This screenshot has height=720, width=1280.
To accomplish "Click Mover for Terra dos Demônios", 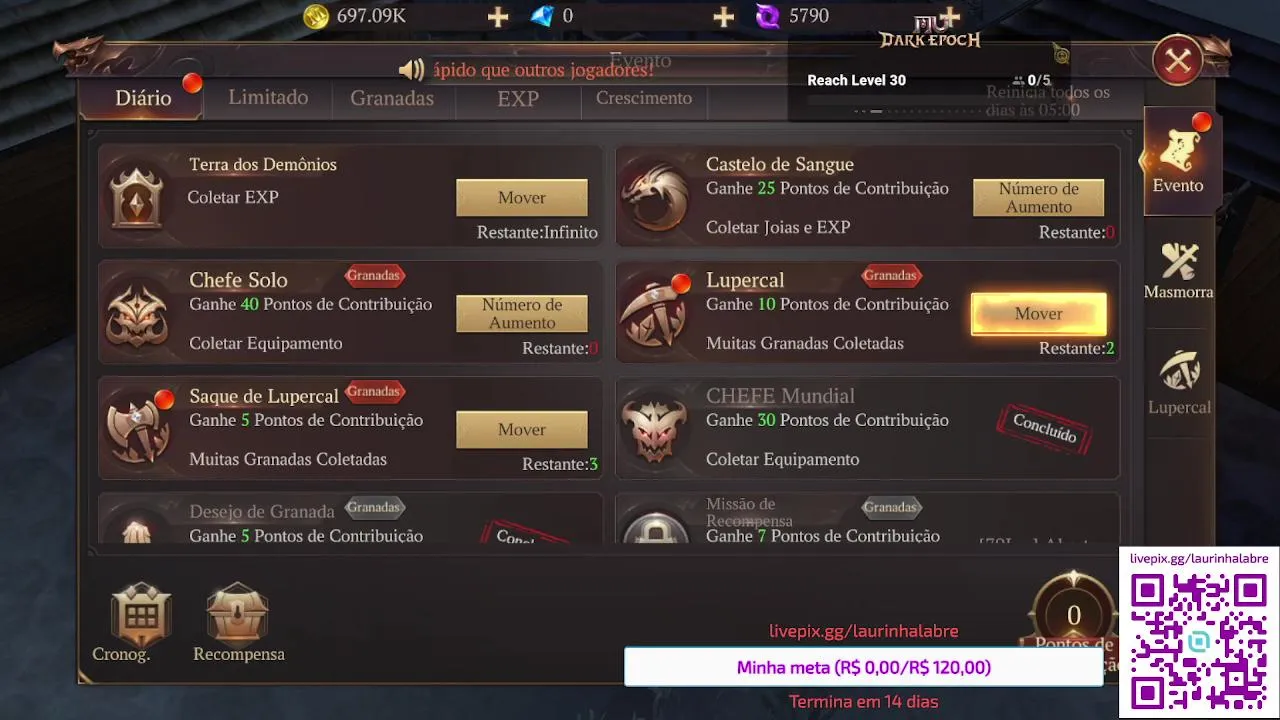I will [522, 198].
